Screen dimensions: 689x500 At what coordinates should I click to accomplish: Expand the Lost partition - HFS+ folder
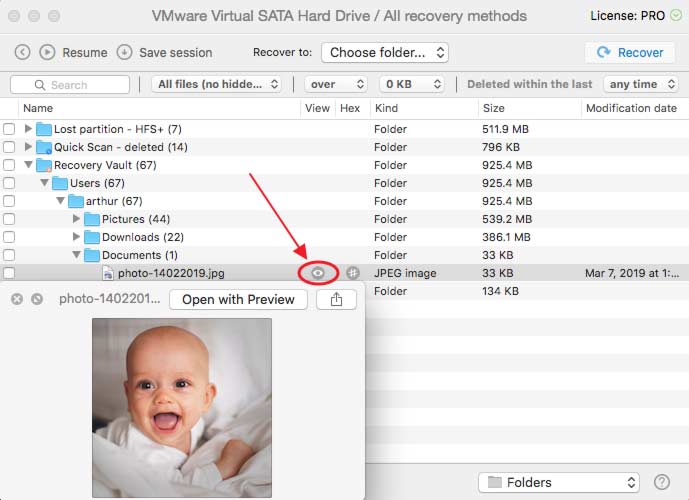(x=28, y=129)
